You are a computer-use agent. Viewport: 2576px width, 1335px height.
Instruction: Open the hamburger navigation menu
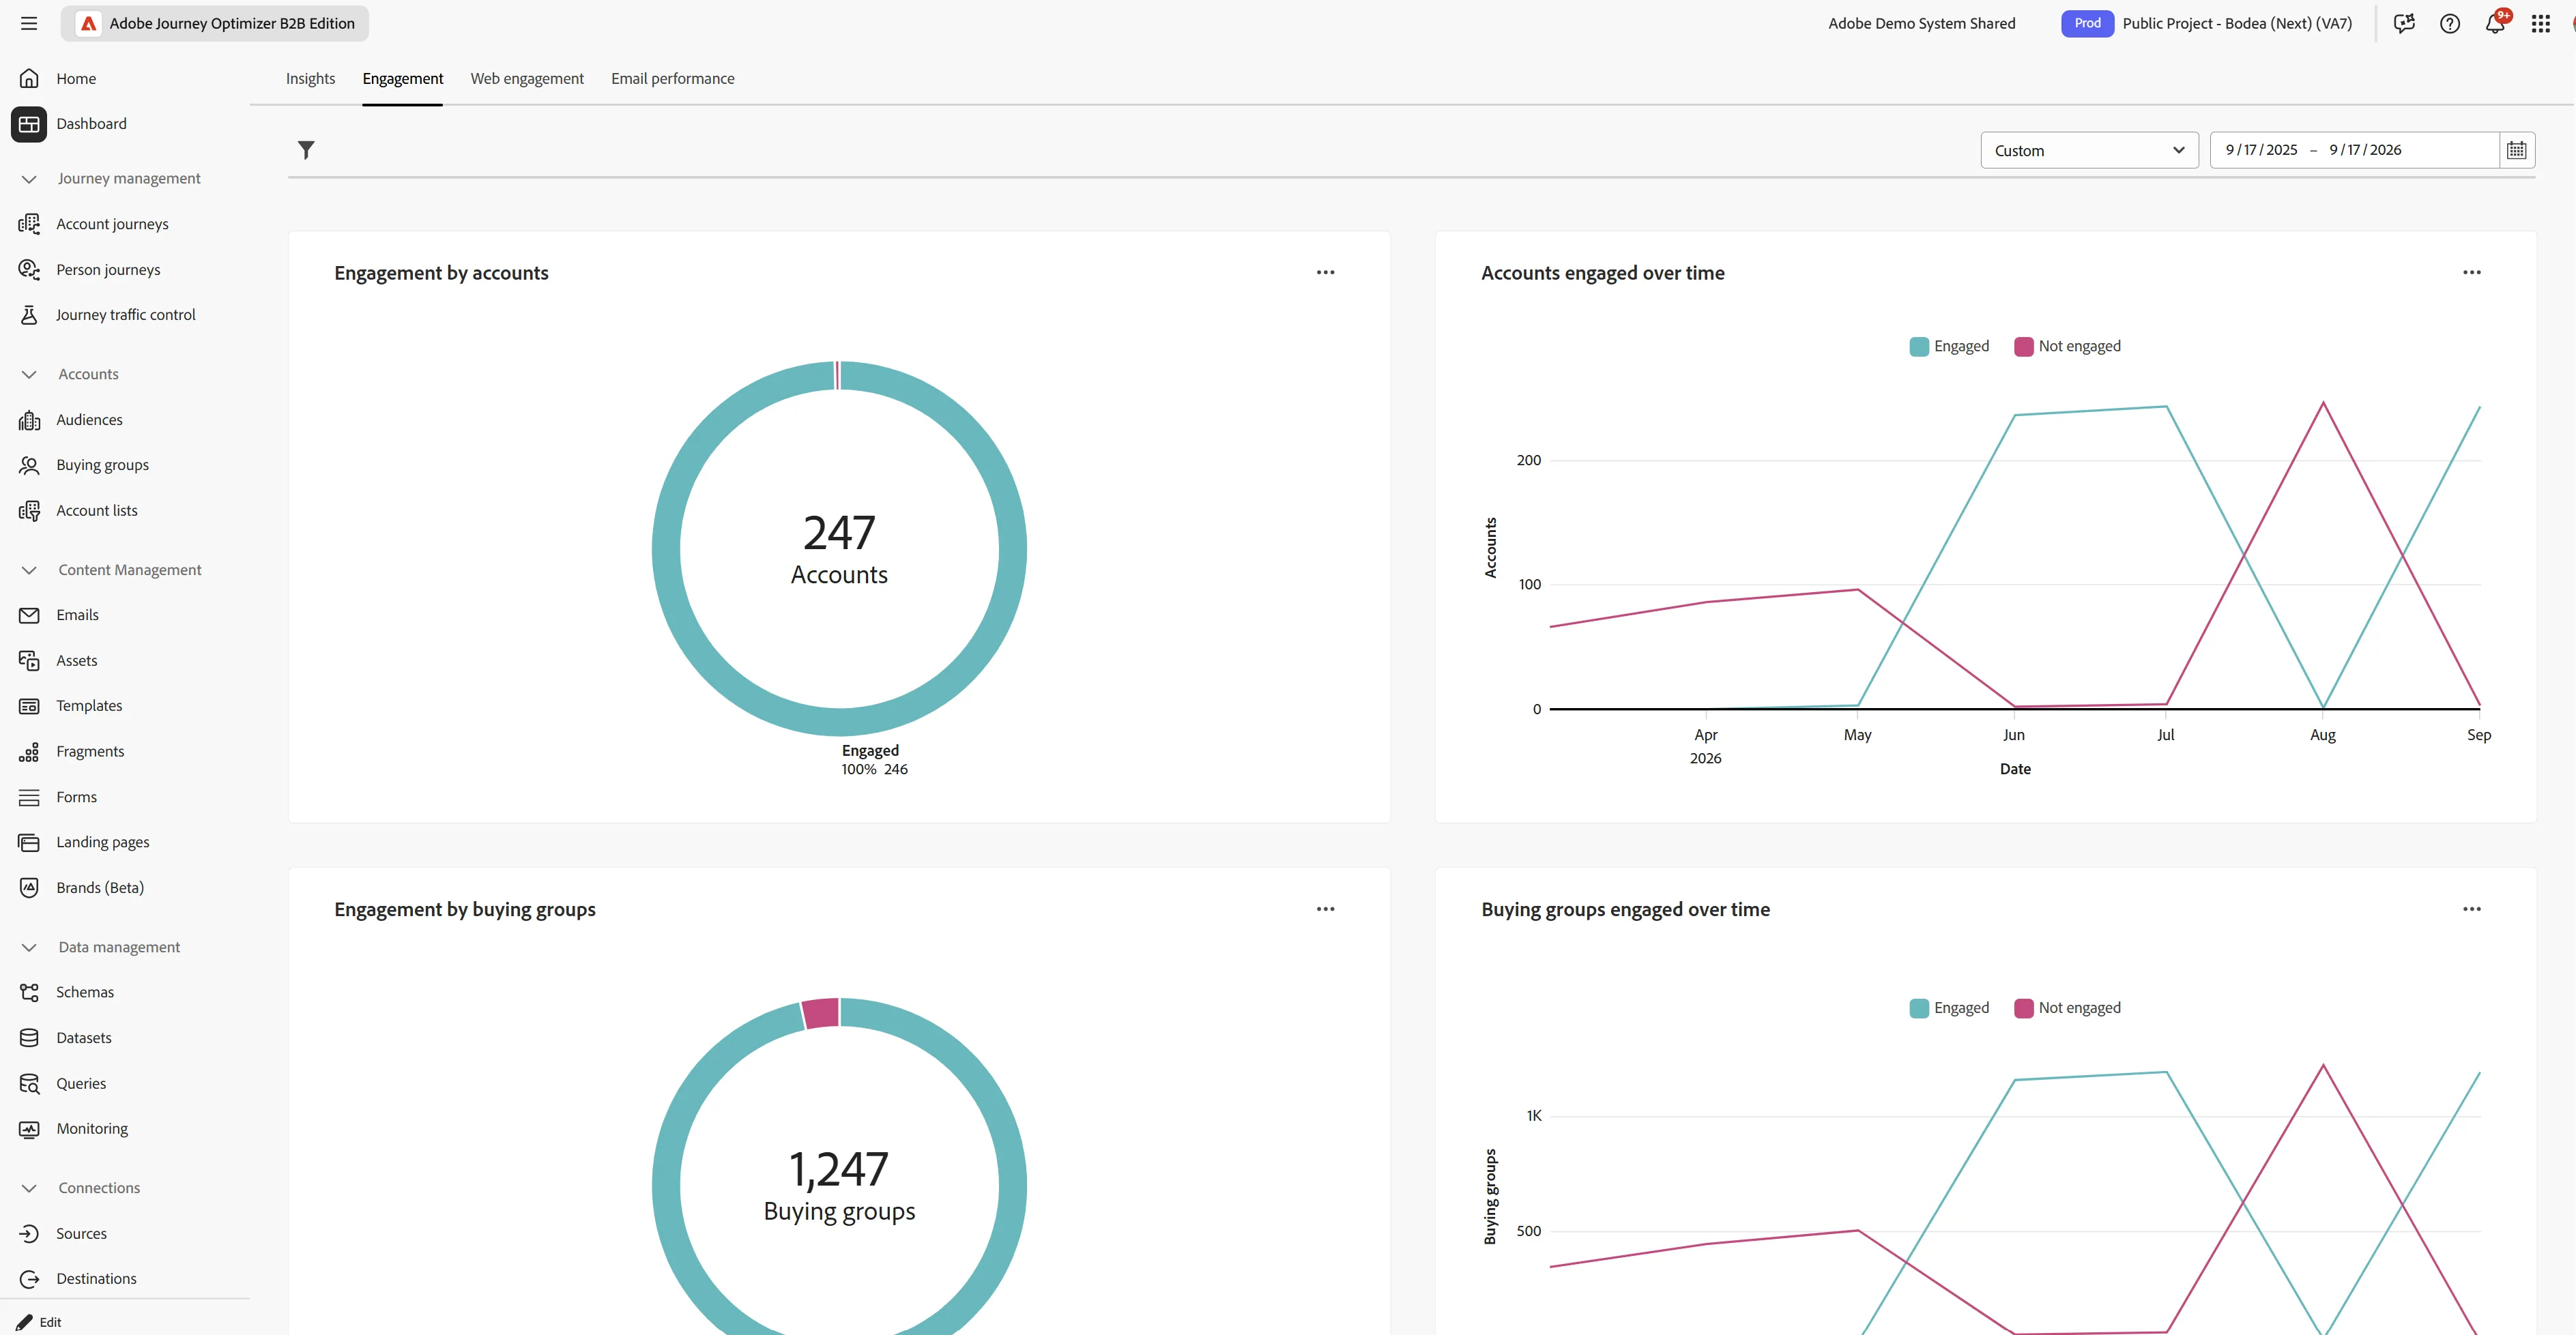click(29, 23)
